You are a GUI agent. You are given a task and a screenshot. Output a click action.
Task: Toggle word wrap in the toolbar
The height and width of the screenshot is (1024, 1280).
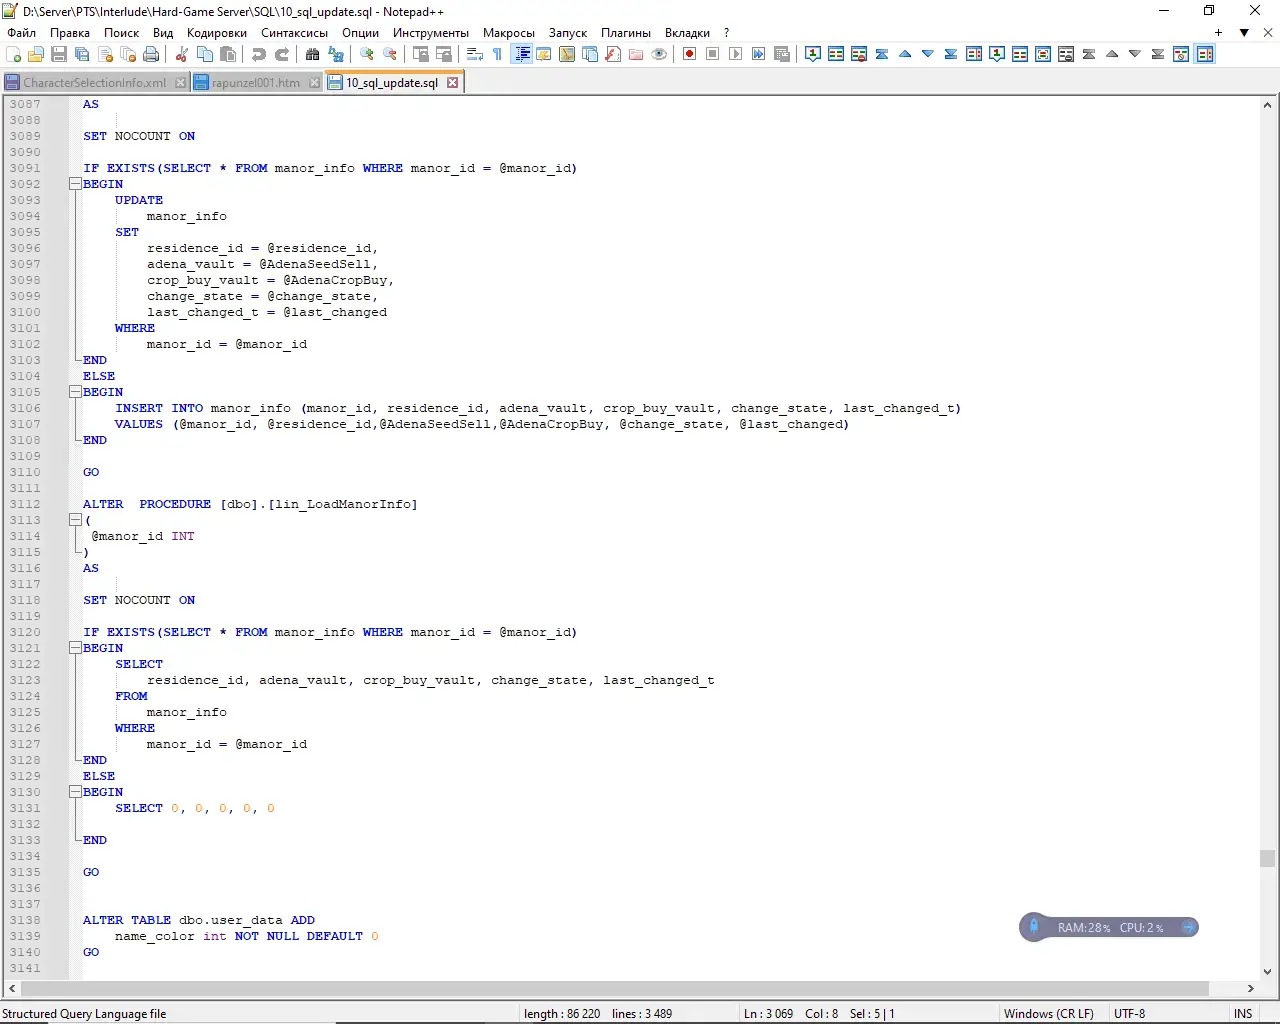(475, 54)
